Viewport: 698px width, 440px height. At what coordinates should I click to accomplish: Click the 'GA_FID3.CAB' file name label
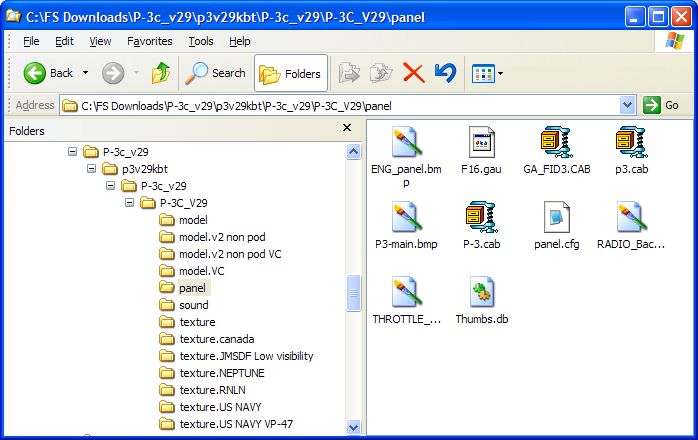click(556, 169)
